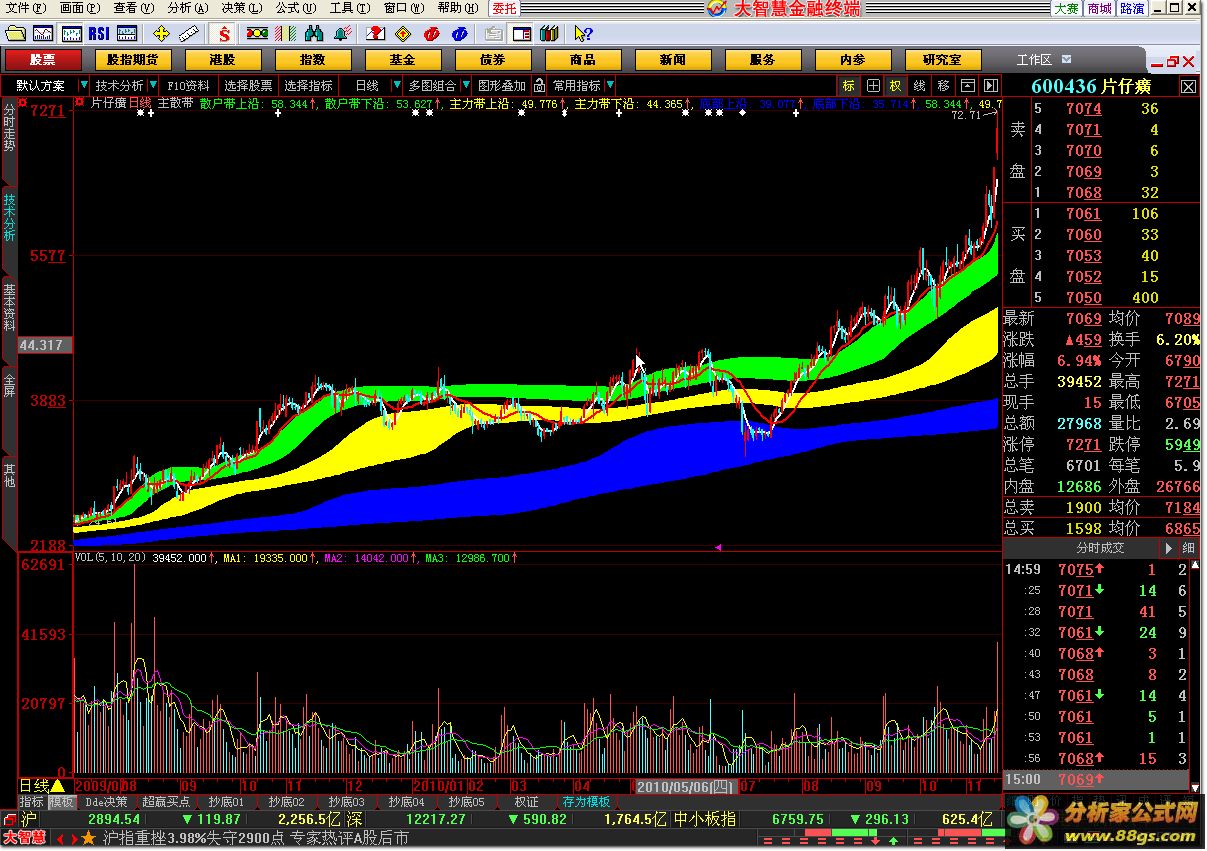Click the bookshelf books toolbar icon

(549, 34)
